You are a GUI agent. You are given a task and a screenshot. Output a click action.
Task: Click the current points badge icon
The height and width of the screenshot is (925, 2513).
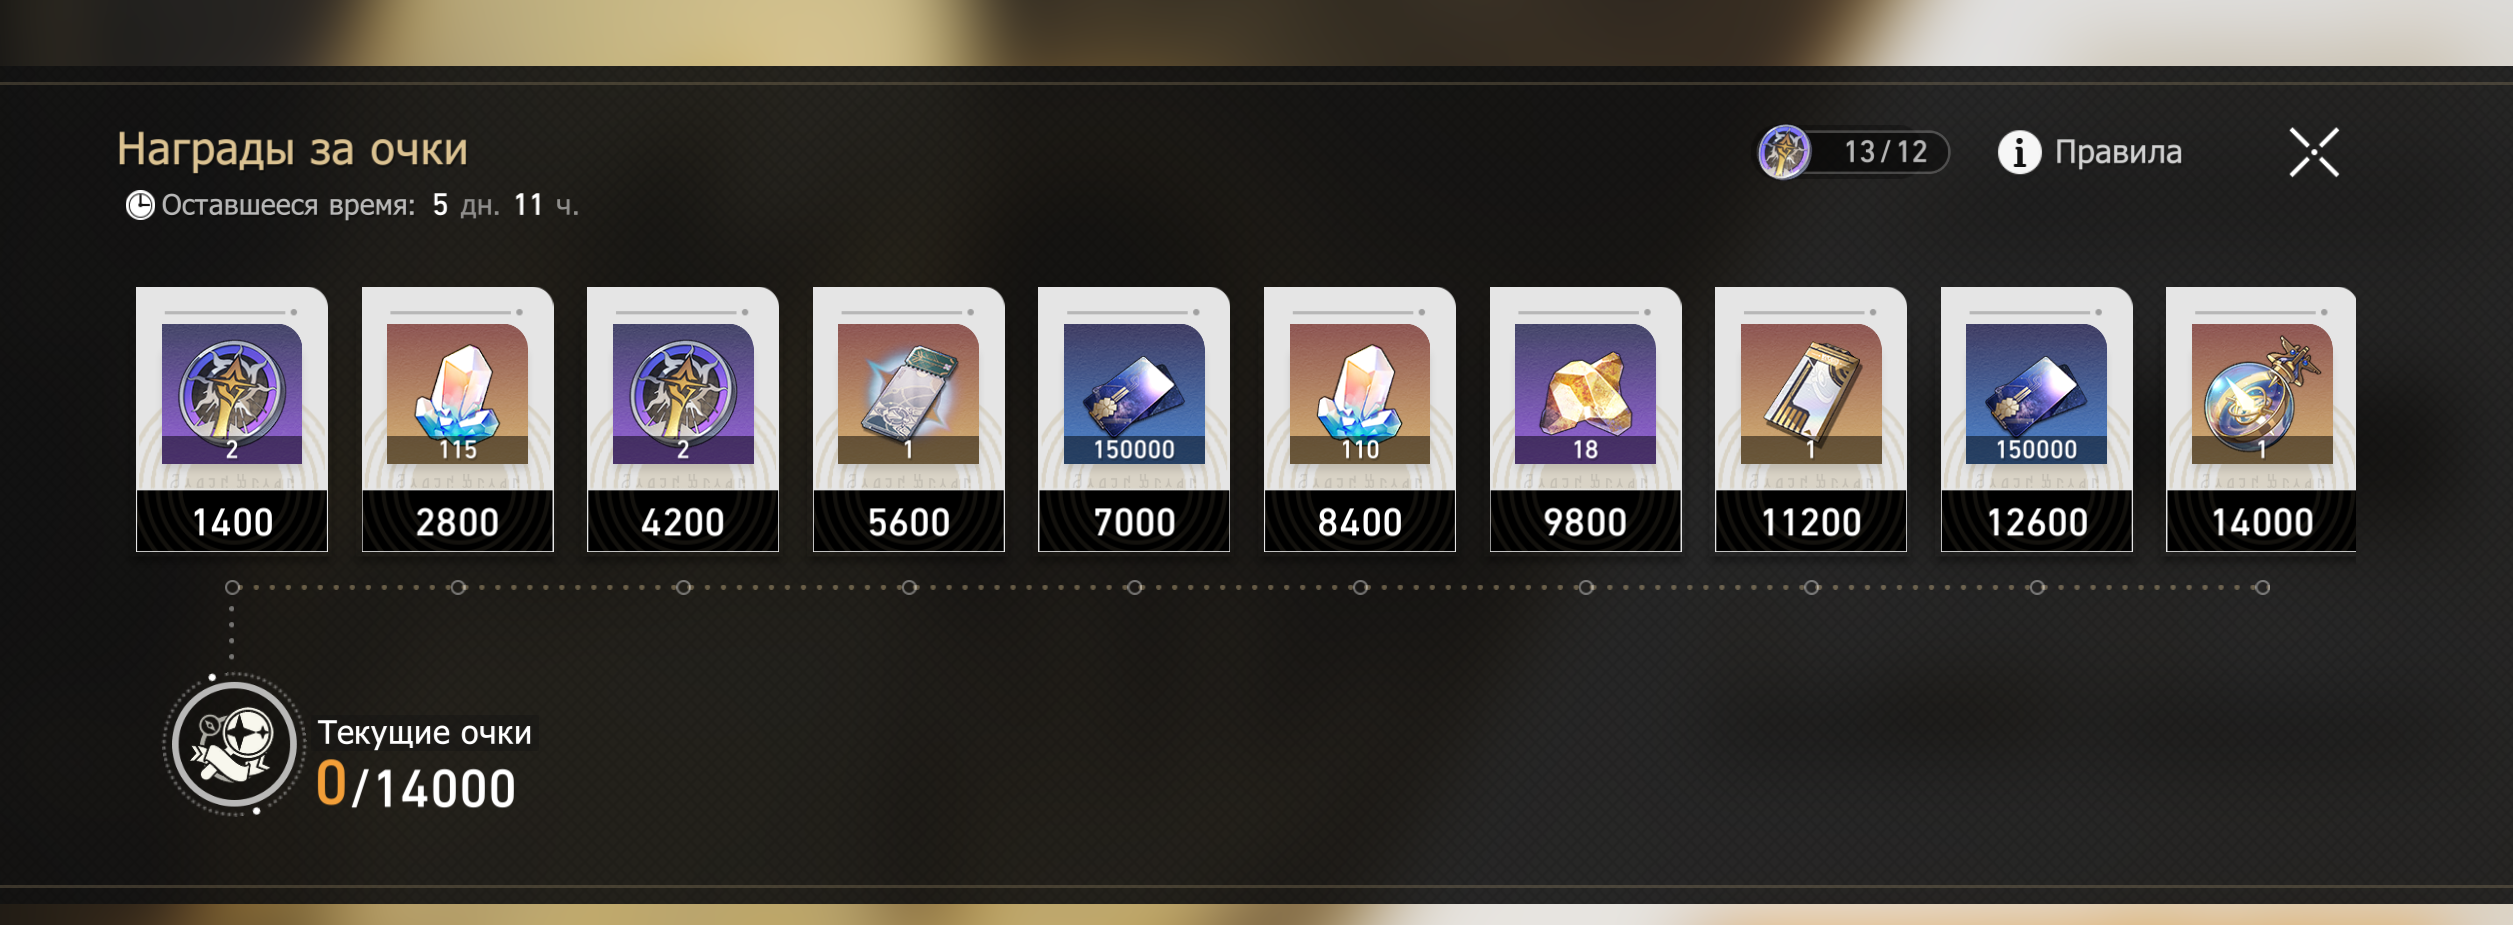tap(234, 745)
